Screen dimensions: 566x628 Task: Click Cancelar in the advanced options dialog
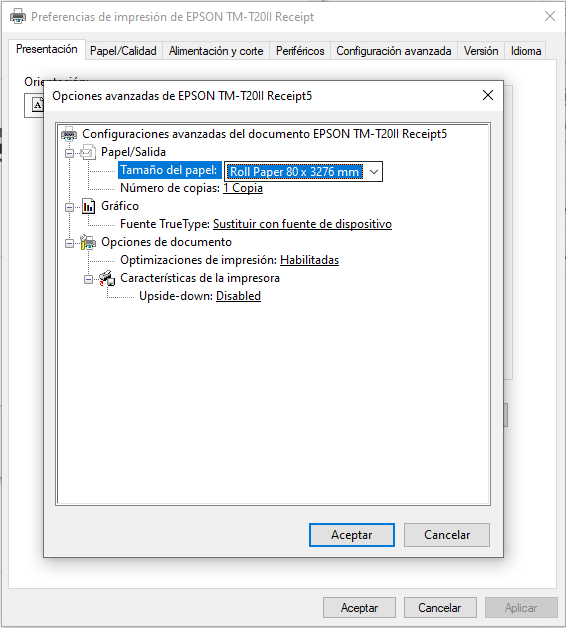[x=447, y=535]
